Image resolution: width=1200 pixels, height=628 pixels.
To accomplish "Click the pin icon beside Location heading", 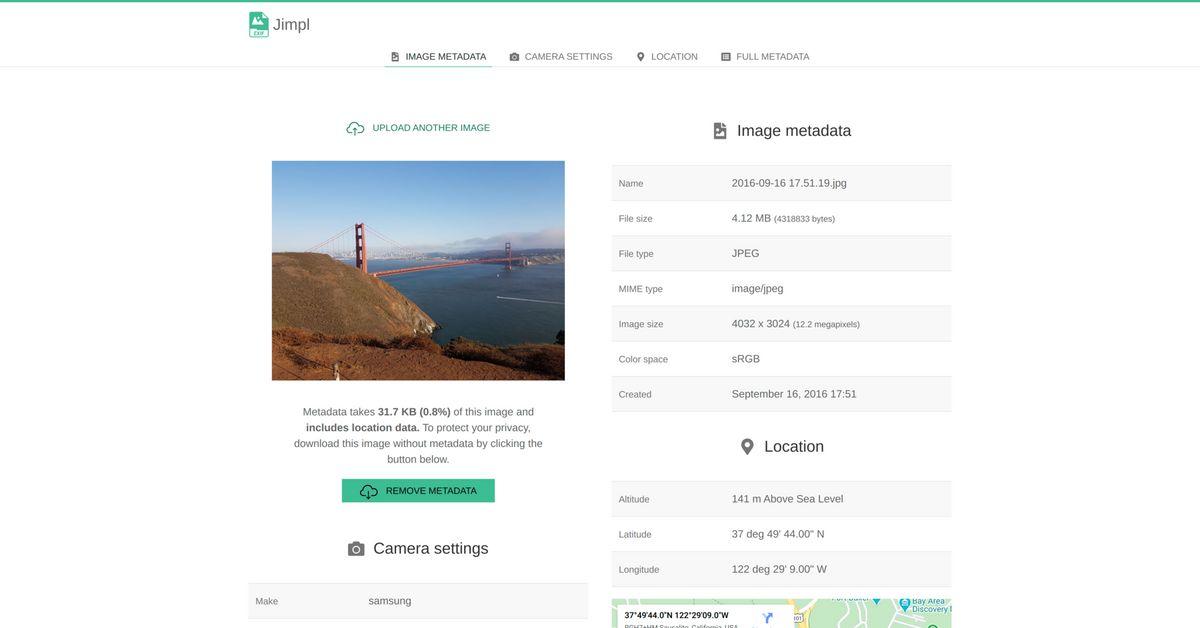I will (x=747, y=447).
